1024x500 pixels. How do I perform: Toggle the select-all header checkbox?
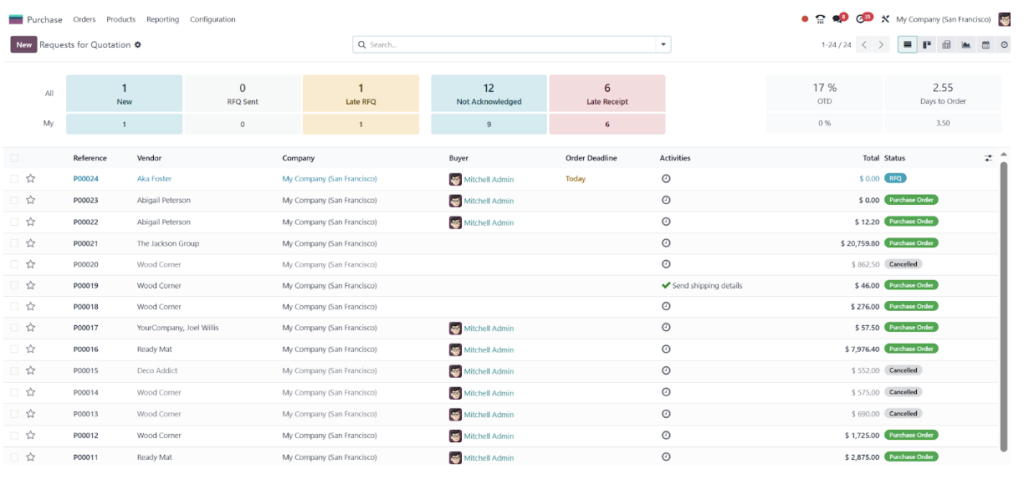click(x=14, y=158)
